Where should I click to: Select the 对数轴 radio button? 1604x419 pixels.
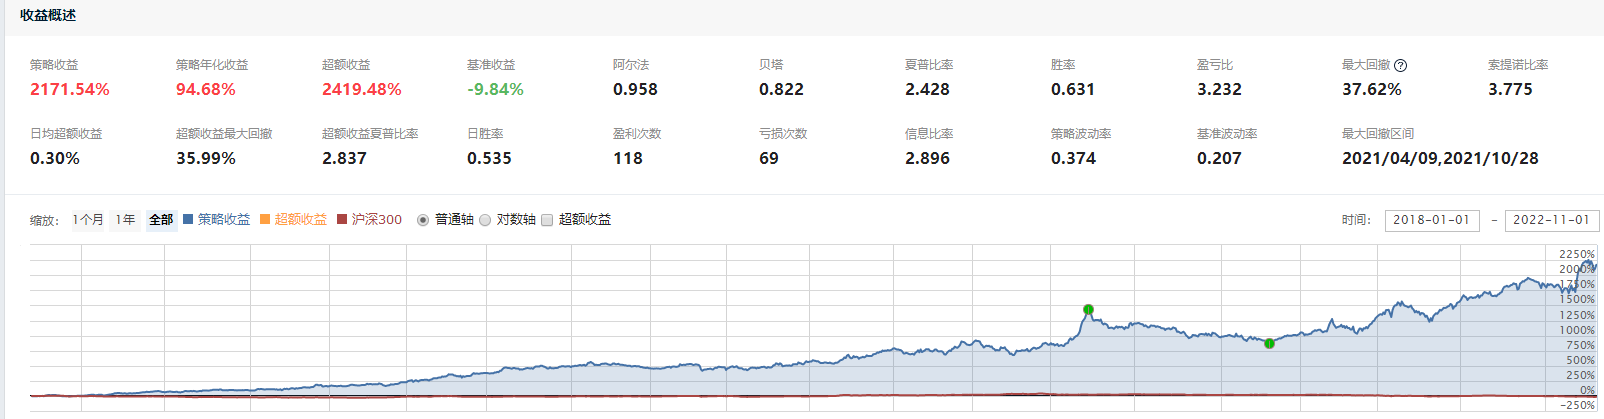[485, 220]
